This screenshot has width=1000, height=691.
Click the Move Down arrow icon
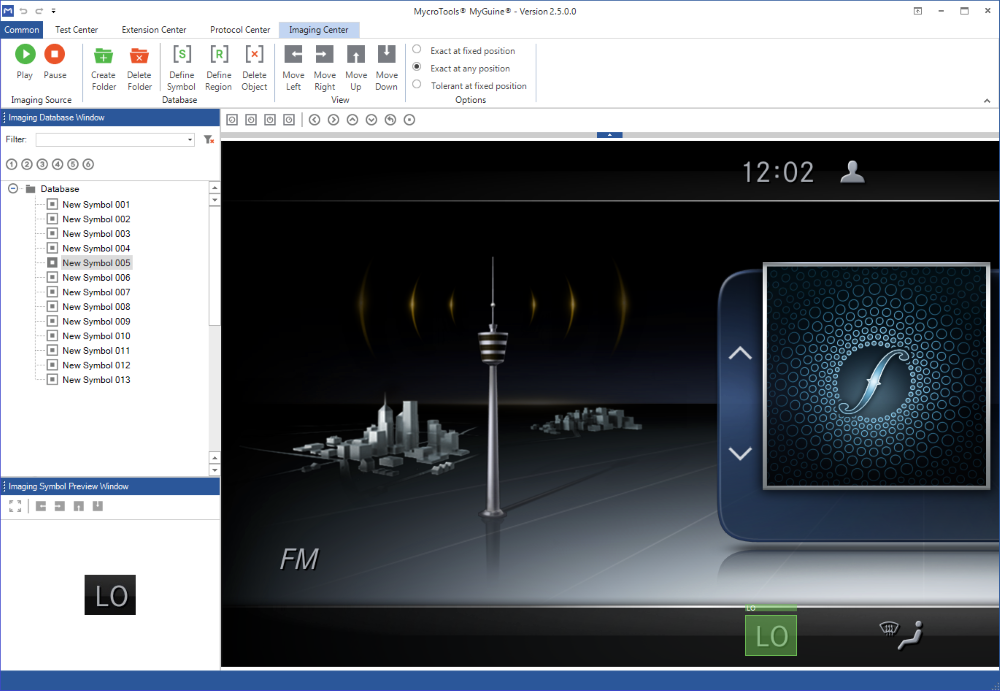pos(386,56)
